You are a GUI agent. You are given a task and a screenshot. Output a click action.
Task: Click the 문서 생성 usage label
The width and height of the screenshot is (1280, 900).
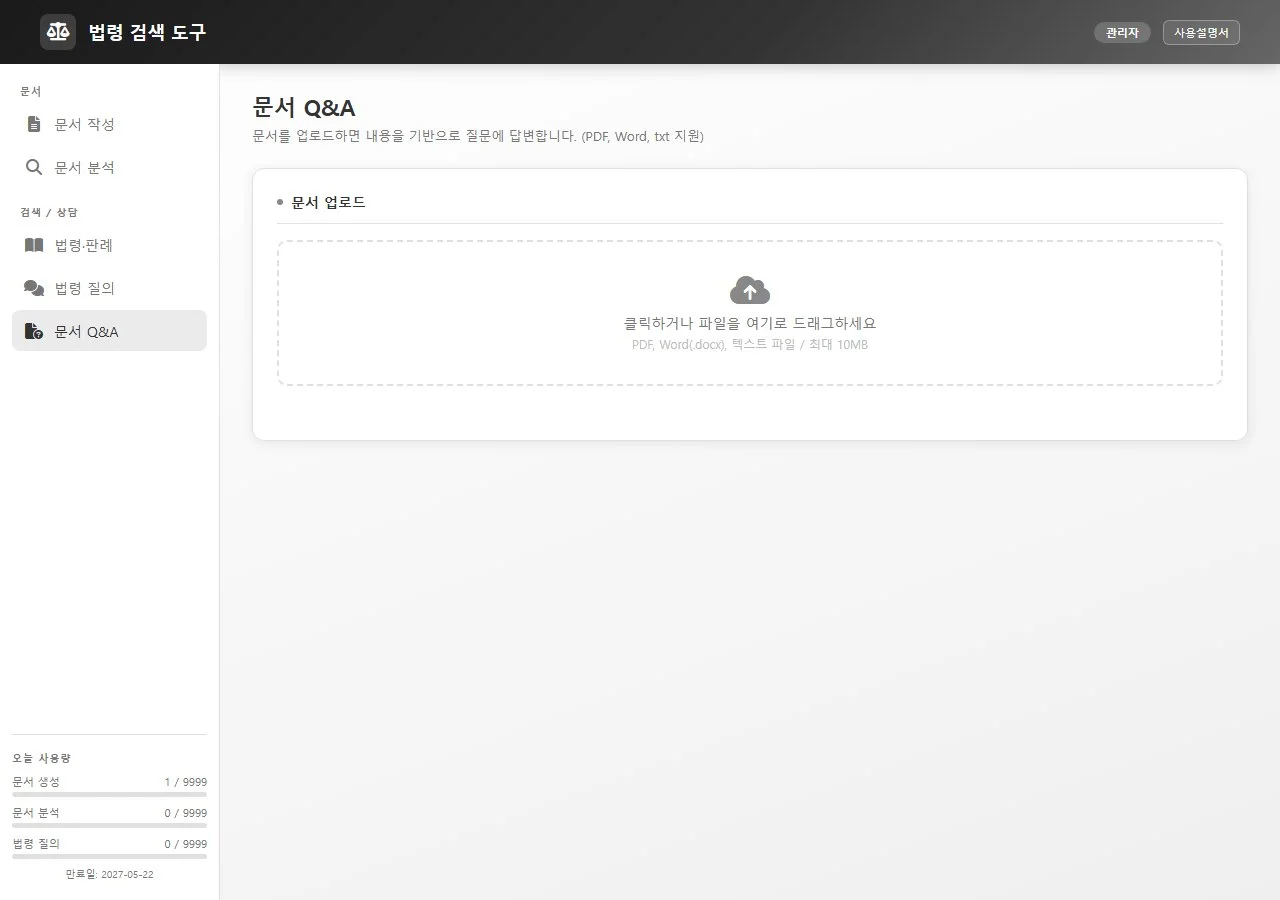pyautogui.click(x=36, y=782)
